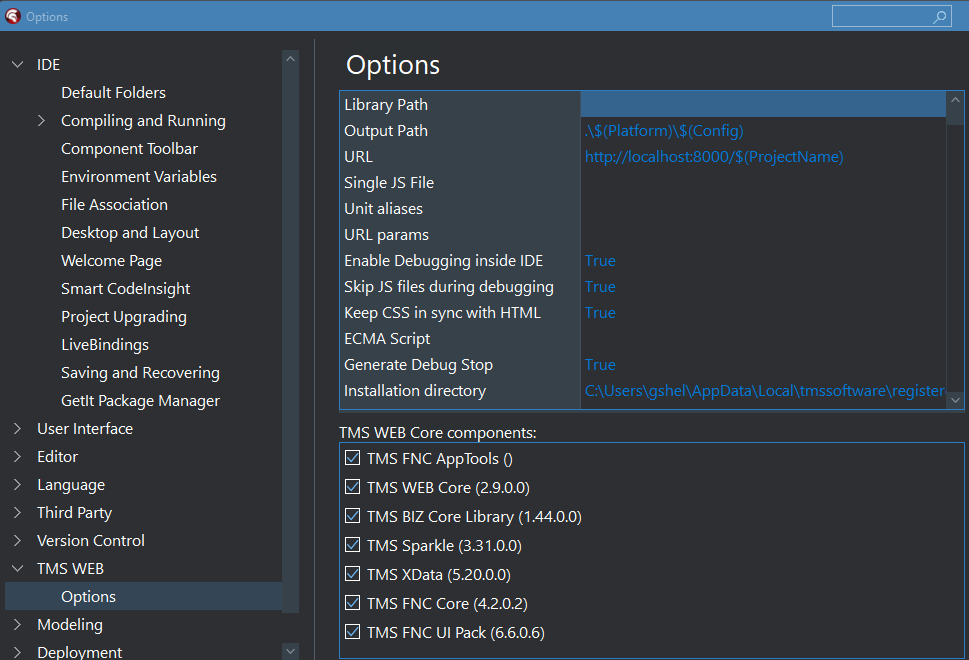The image size is (969, 660).
Task: Click True value for Generate Debug Stop
Action: [x=600, y=365]
